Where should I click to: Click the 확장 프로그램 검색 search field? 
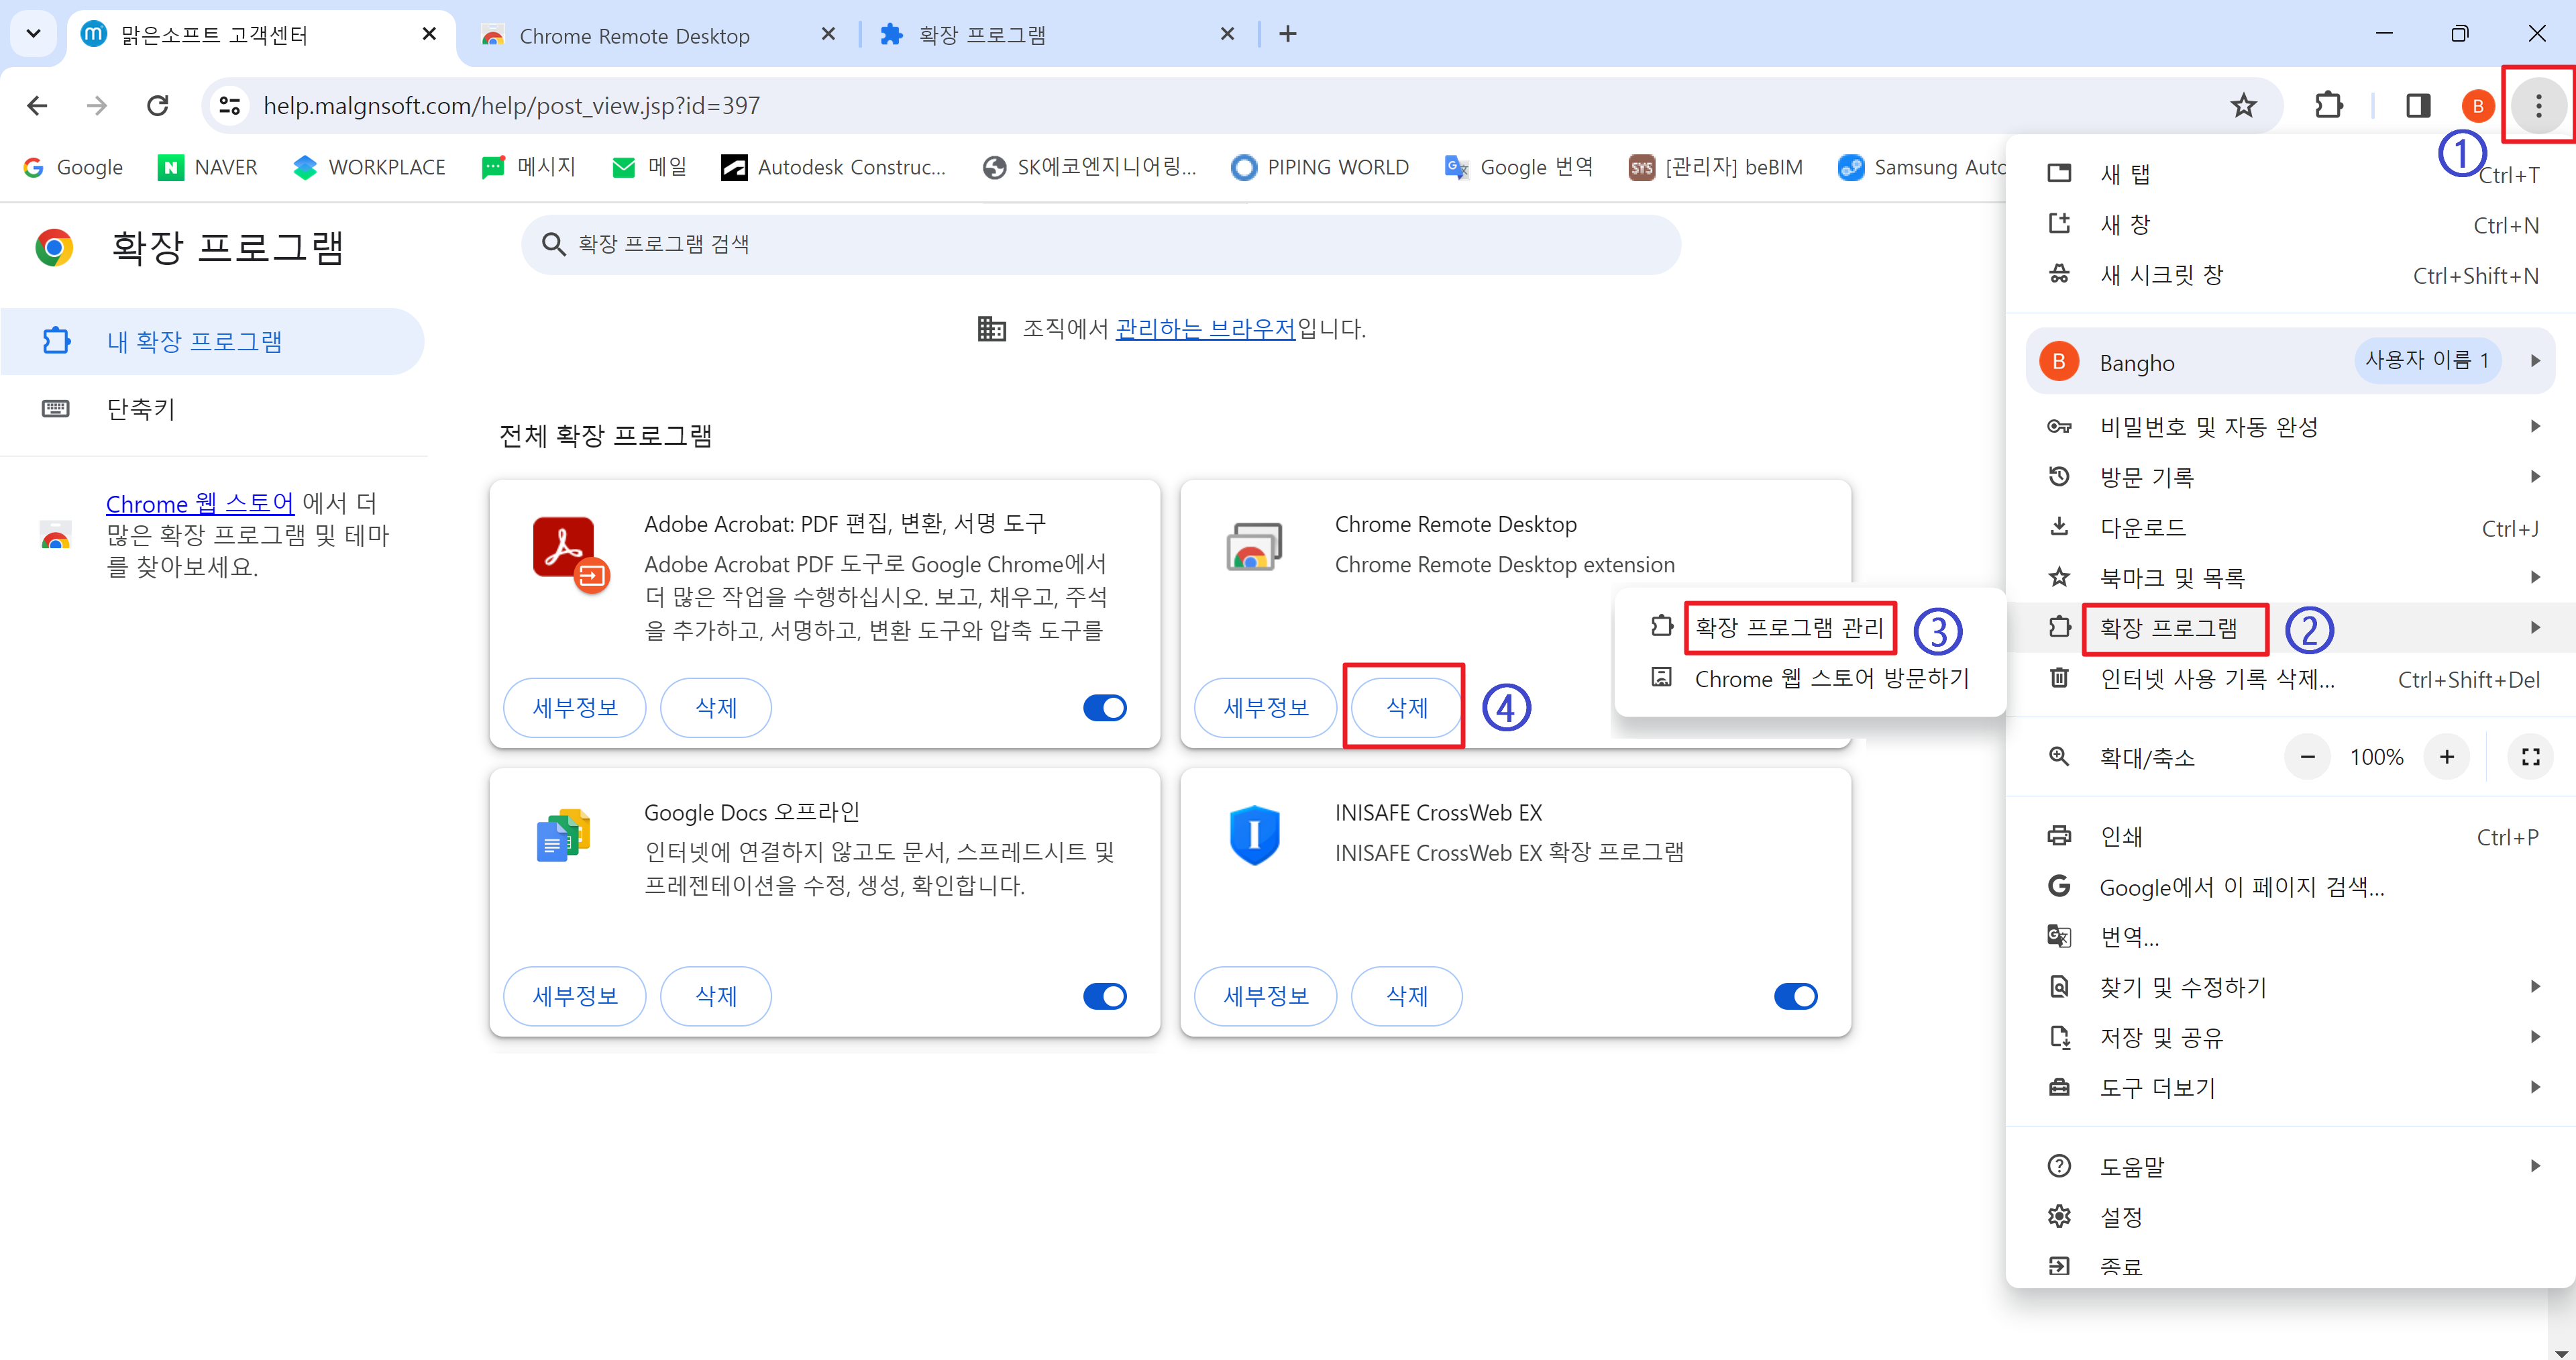point(1100,244)
